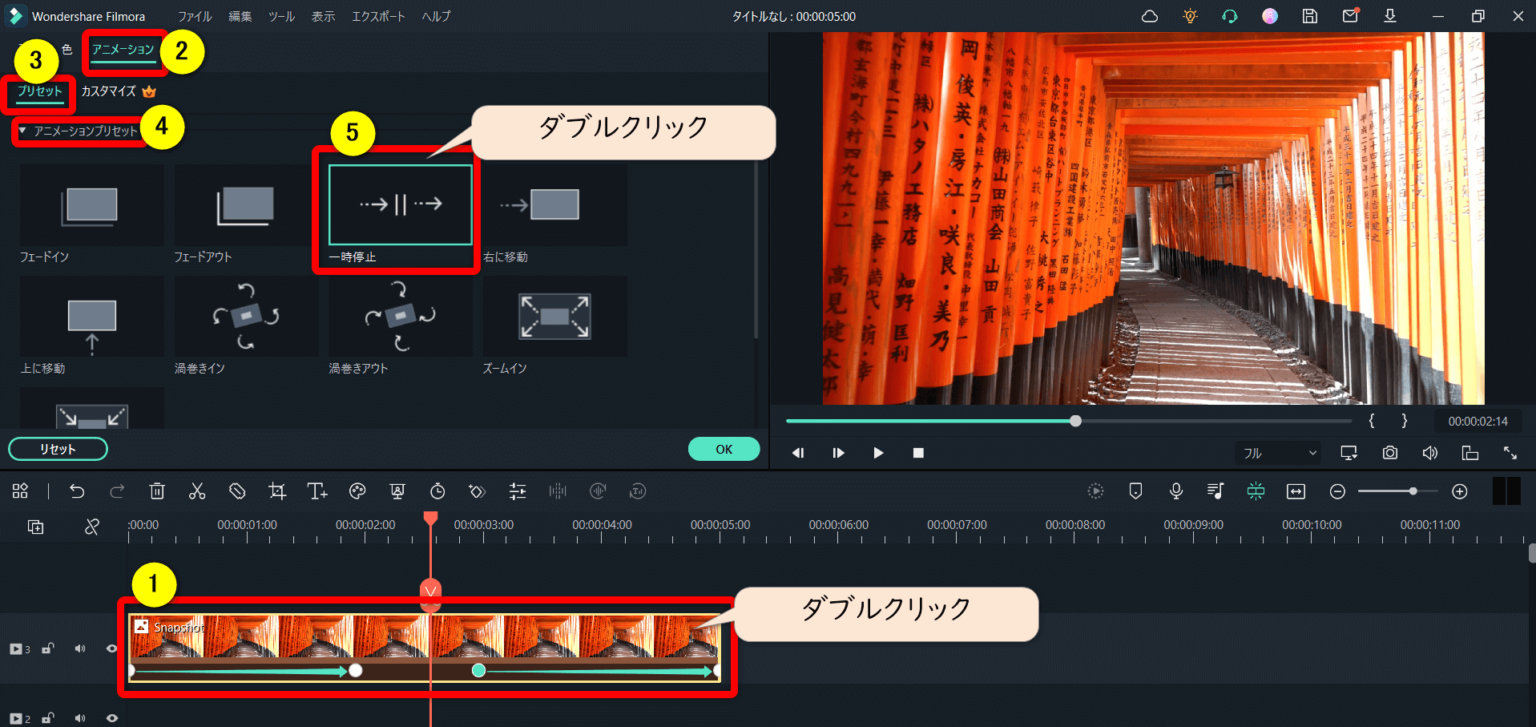The height and width of the screenshot is (727, 1536).
Task: Click the green OK button
Action: (x=723, y=449)
